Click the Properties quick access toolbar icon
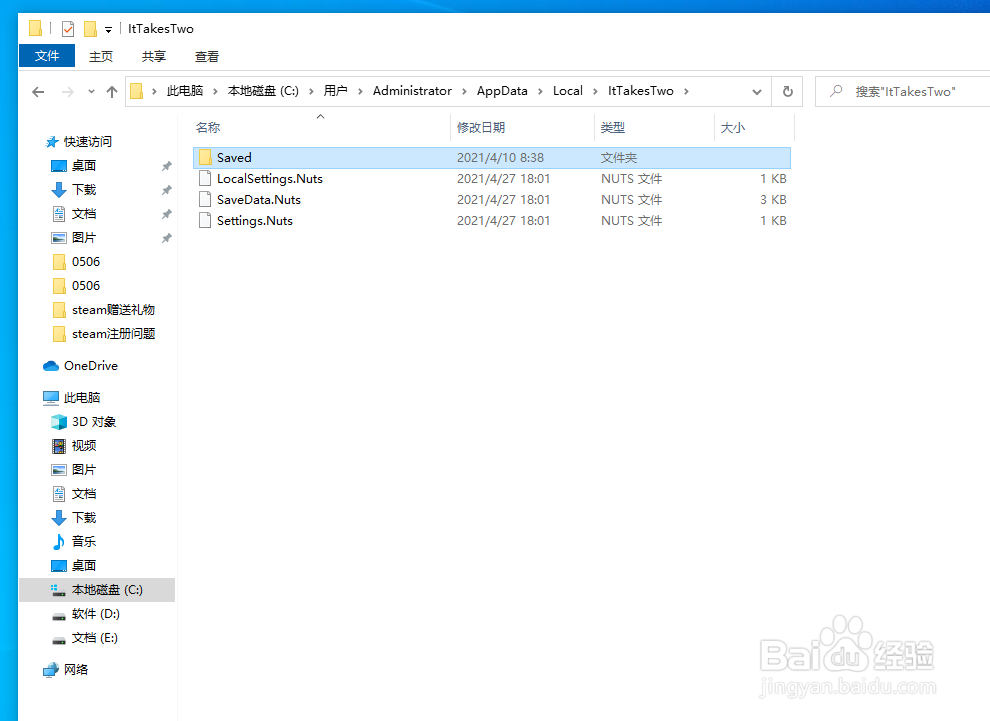Viewport: 990px width, 721px height. tap(68, 29)
